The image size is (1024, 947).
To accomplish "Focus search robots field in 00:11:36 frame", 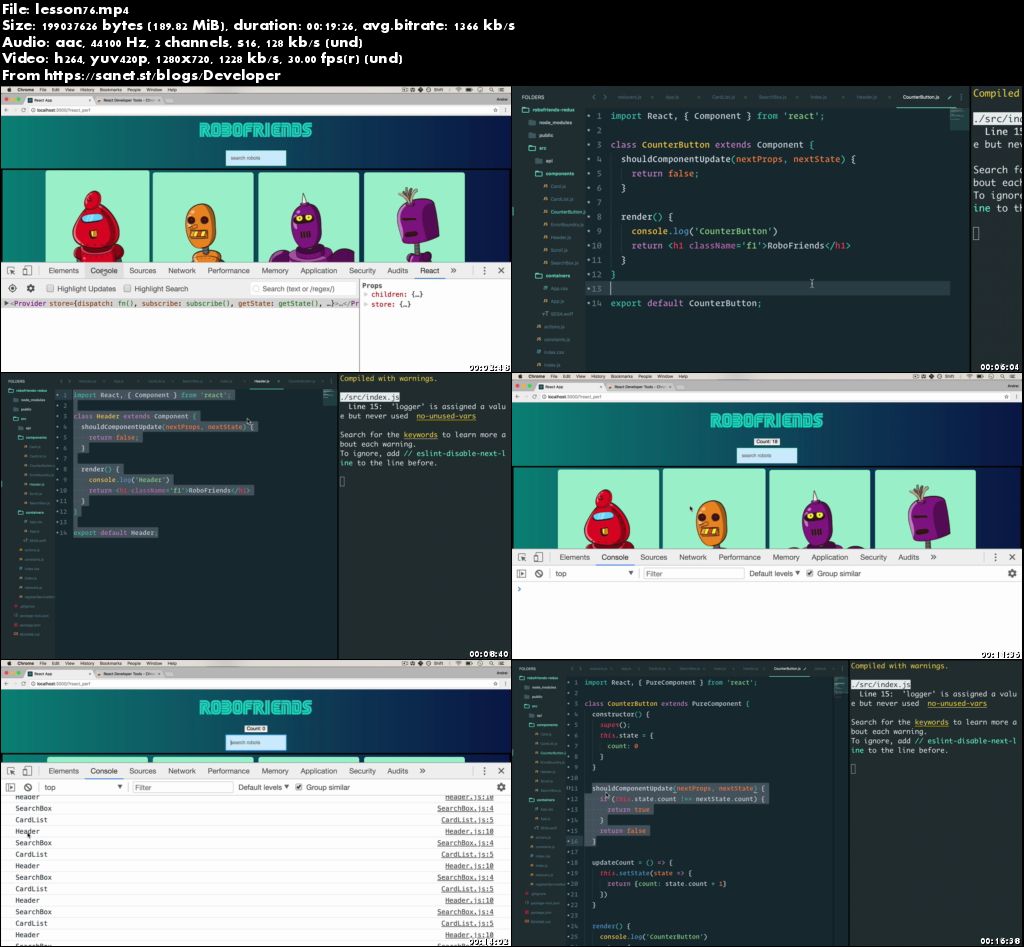I will pos(767,455).
